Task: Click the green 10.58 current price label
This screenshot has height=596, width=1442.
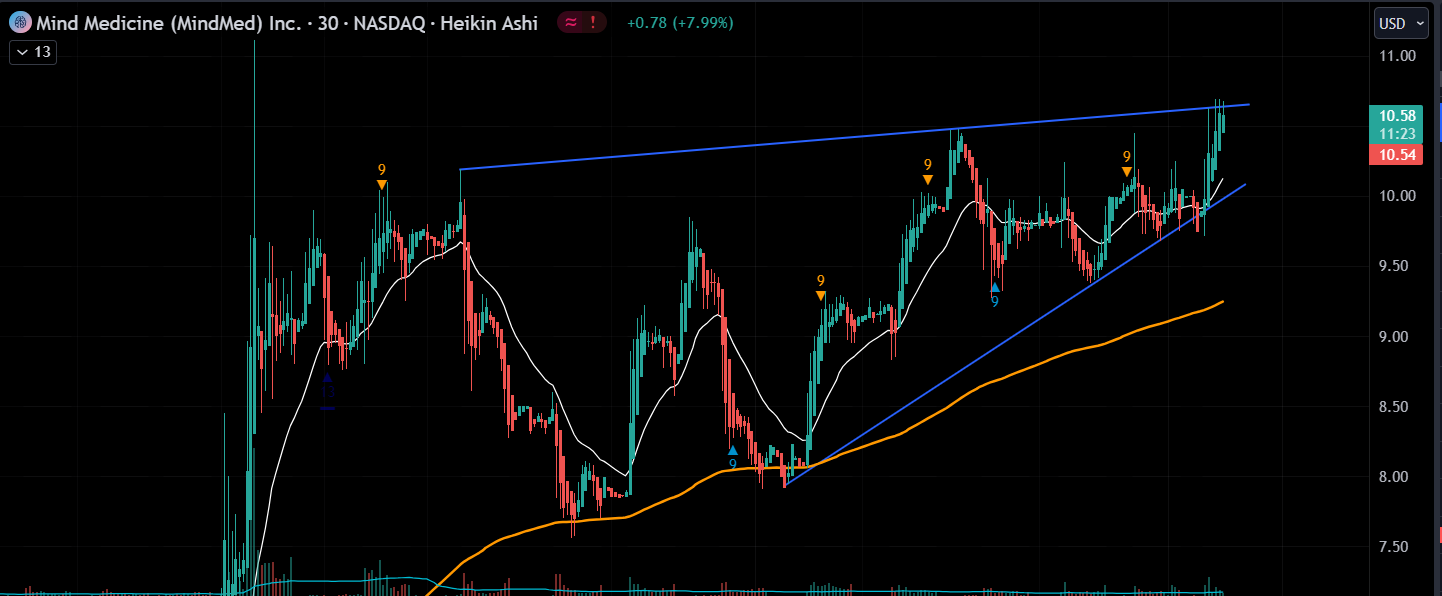Action: pyautogui.click(x=1396, y=115)
